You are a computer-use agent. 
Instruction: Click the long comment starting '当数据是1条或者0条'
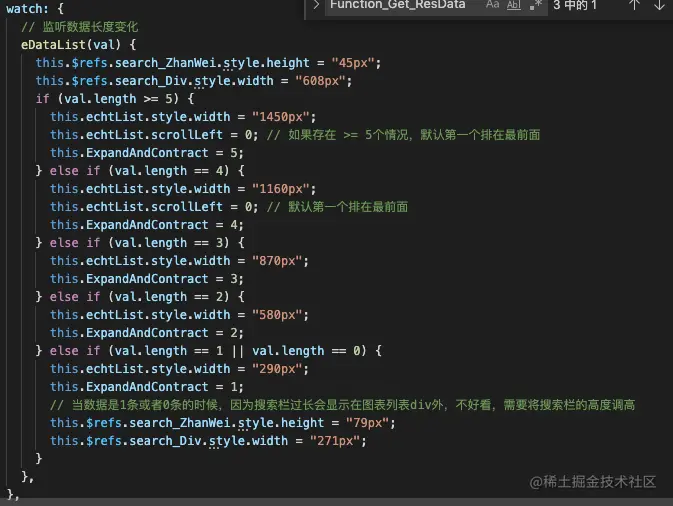pos(343,405)
